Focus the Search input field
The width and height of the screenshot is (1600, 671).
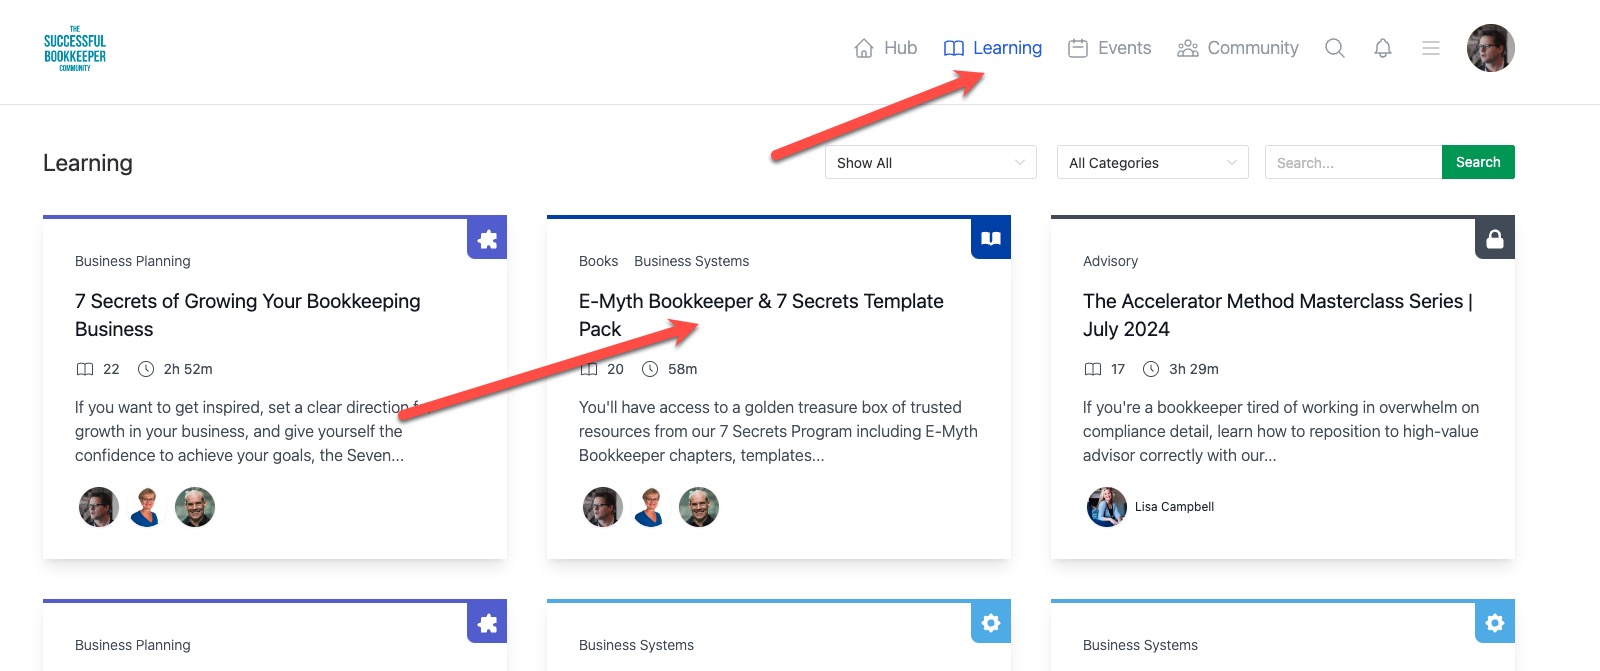(1353, 162)
